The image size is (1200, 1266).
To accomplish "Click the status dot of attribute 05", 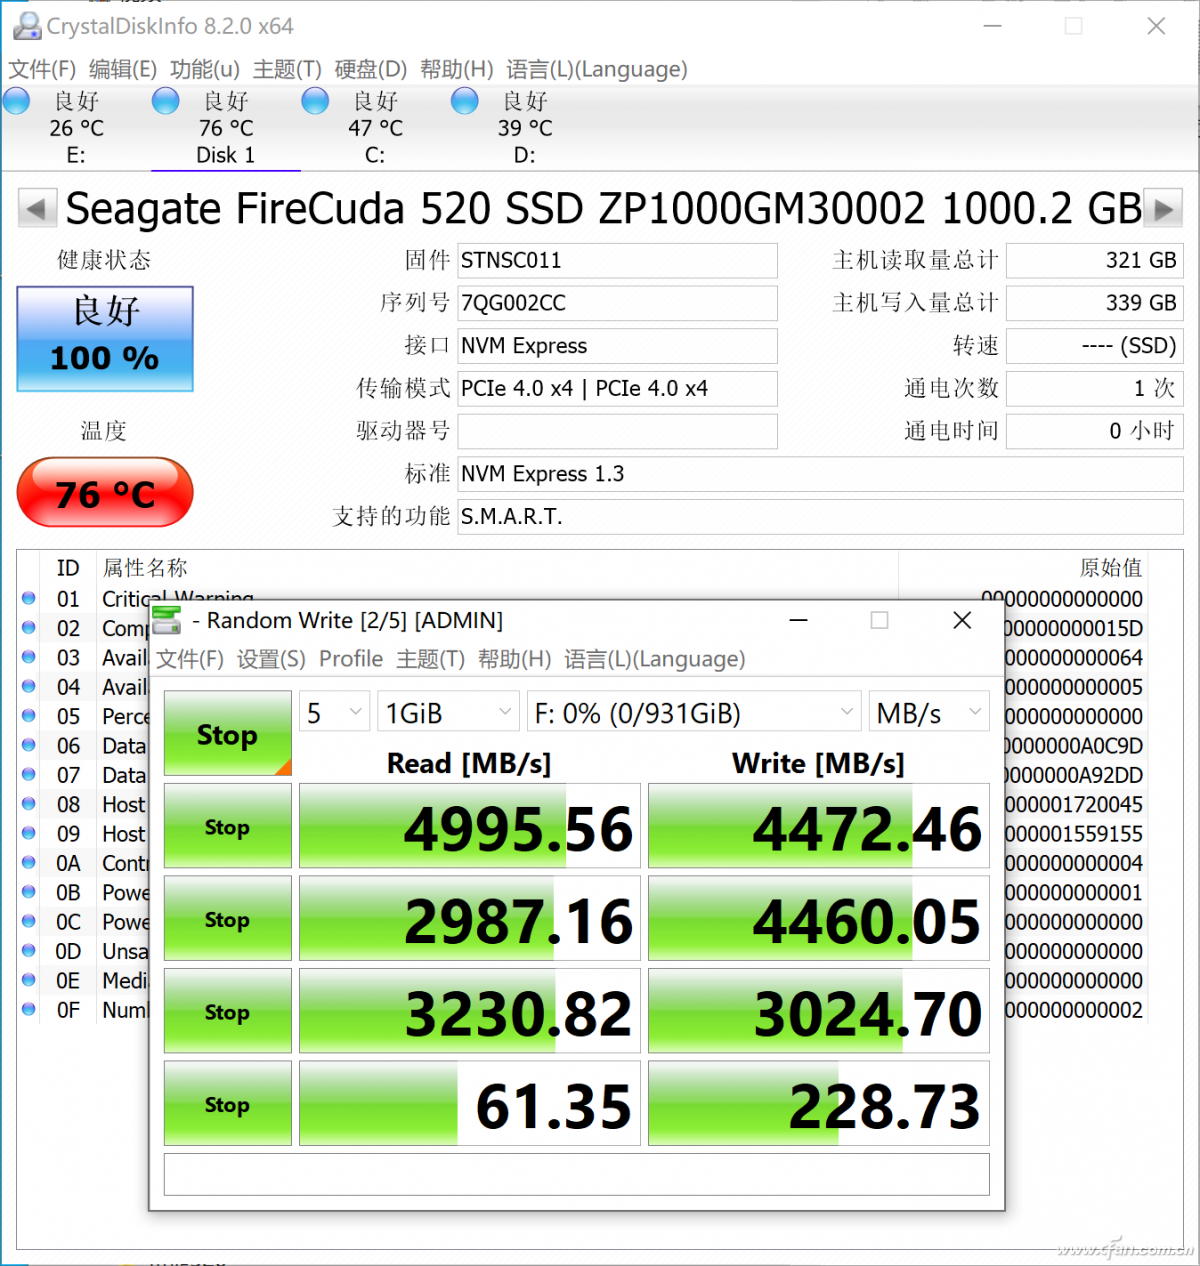I will (x=29, y=716).
